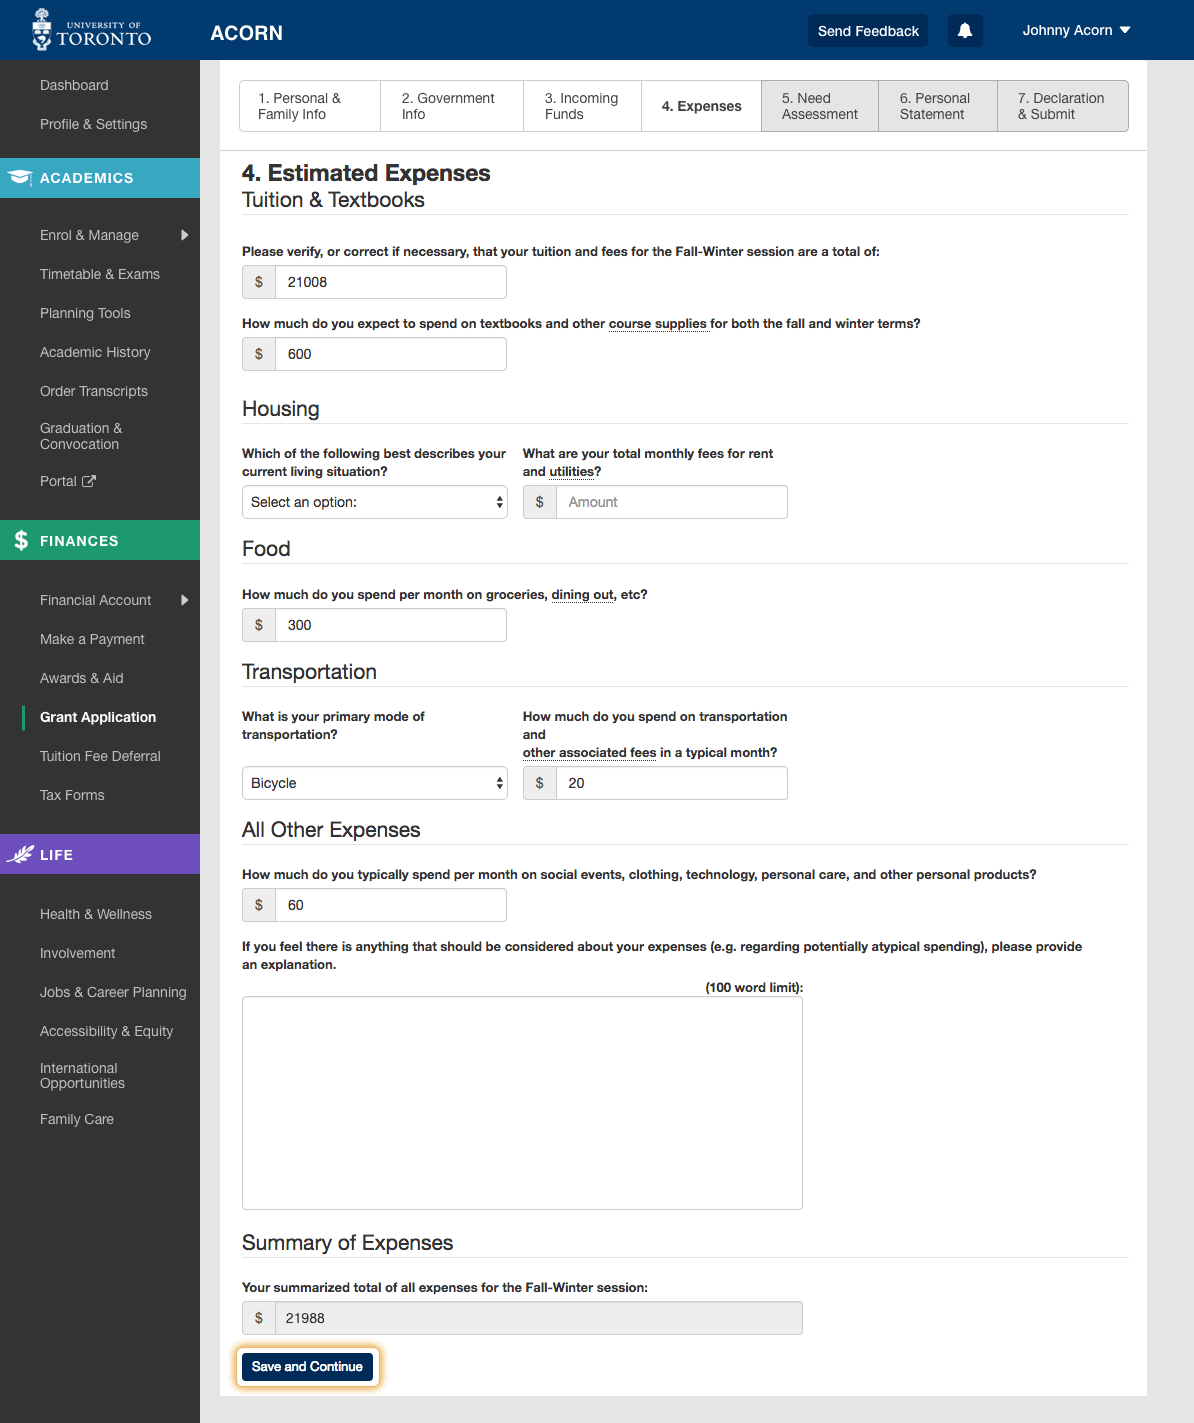This screenshot has height=1423, width=1194.
Task: Click the summarized total field showing 21988
Action: point(539,1318)
